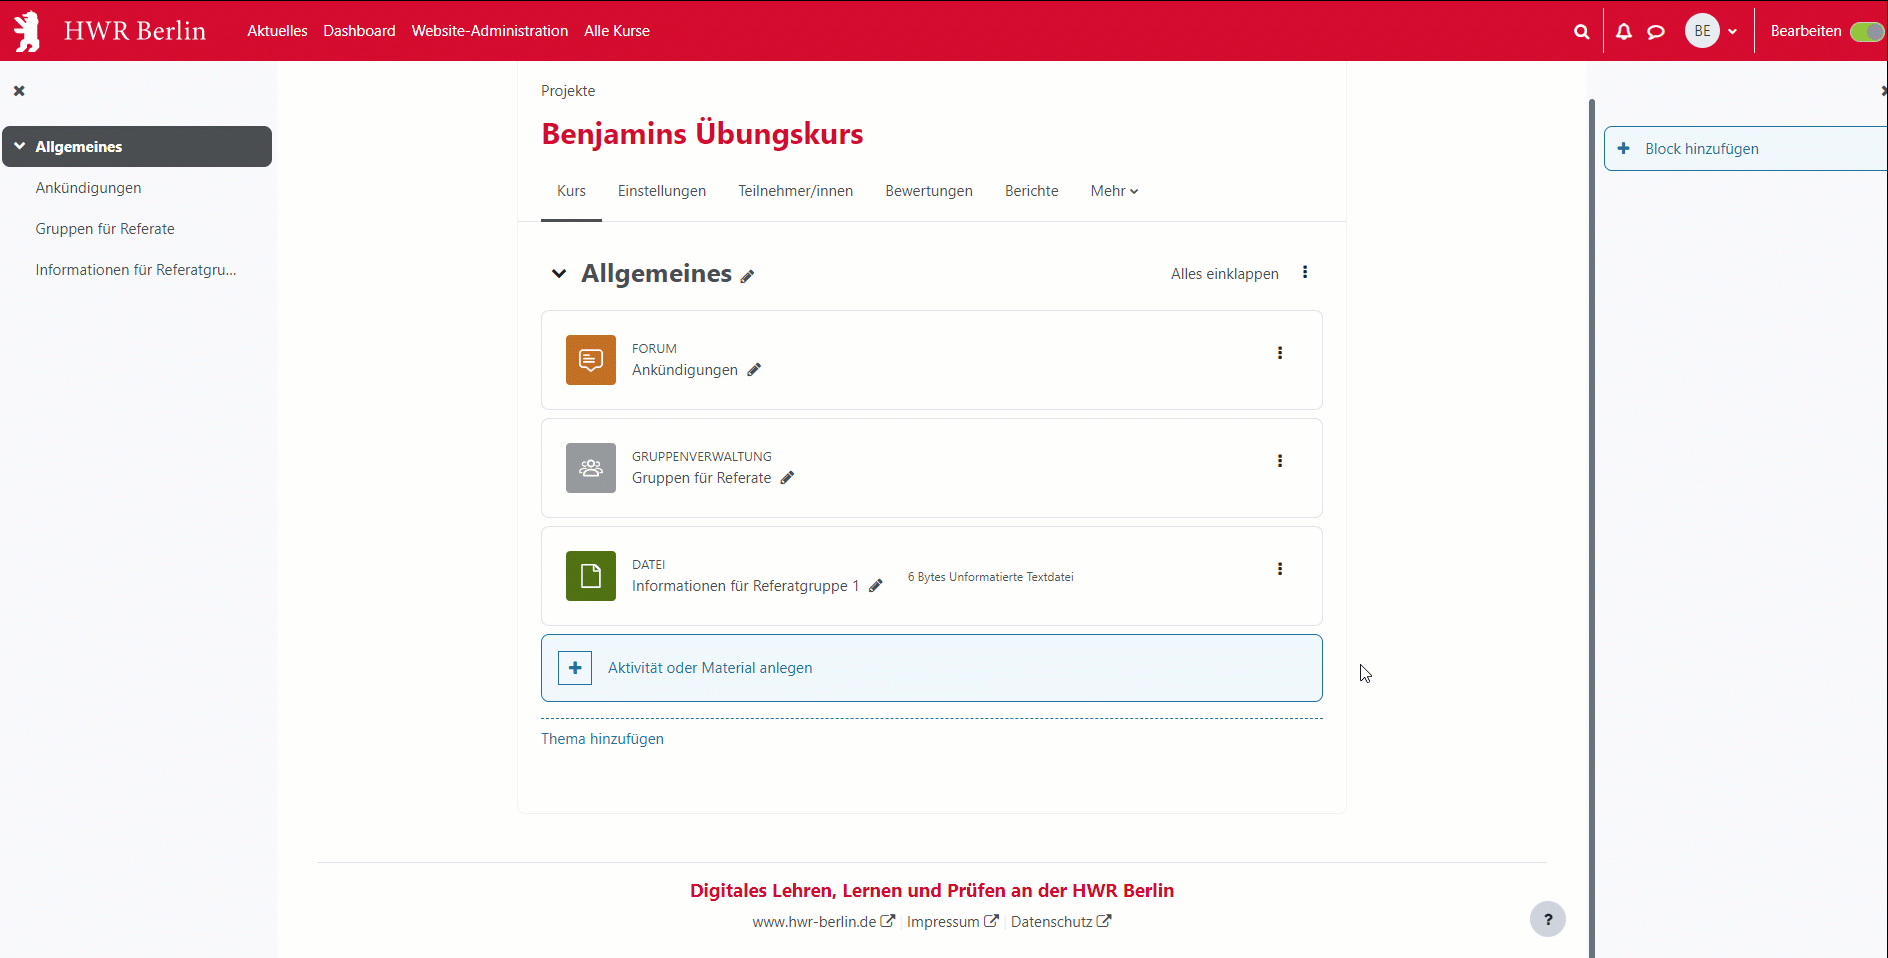Click the Gruppen für Referate group icon
This screenshot has height=958, width=1888.
(x=591, y=468)
